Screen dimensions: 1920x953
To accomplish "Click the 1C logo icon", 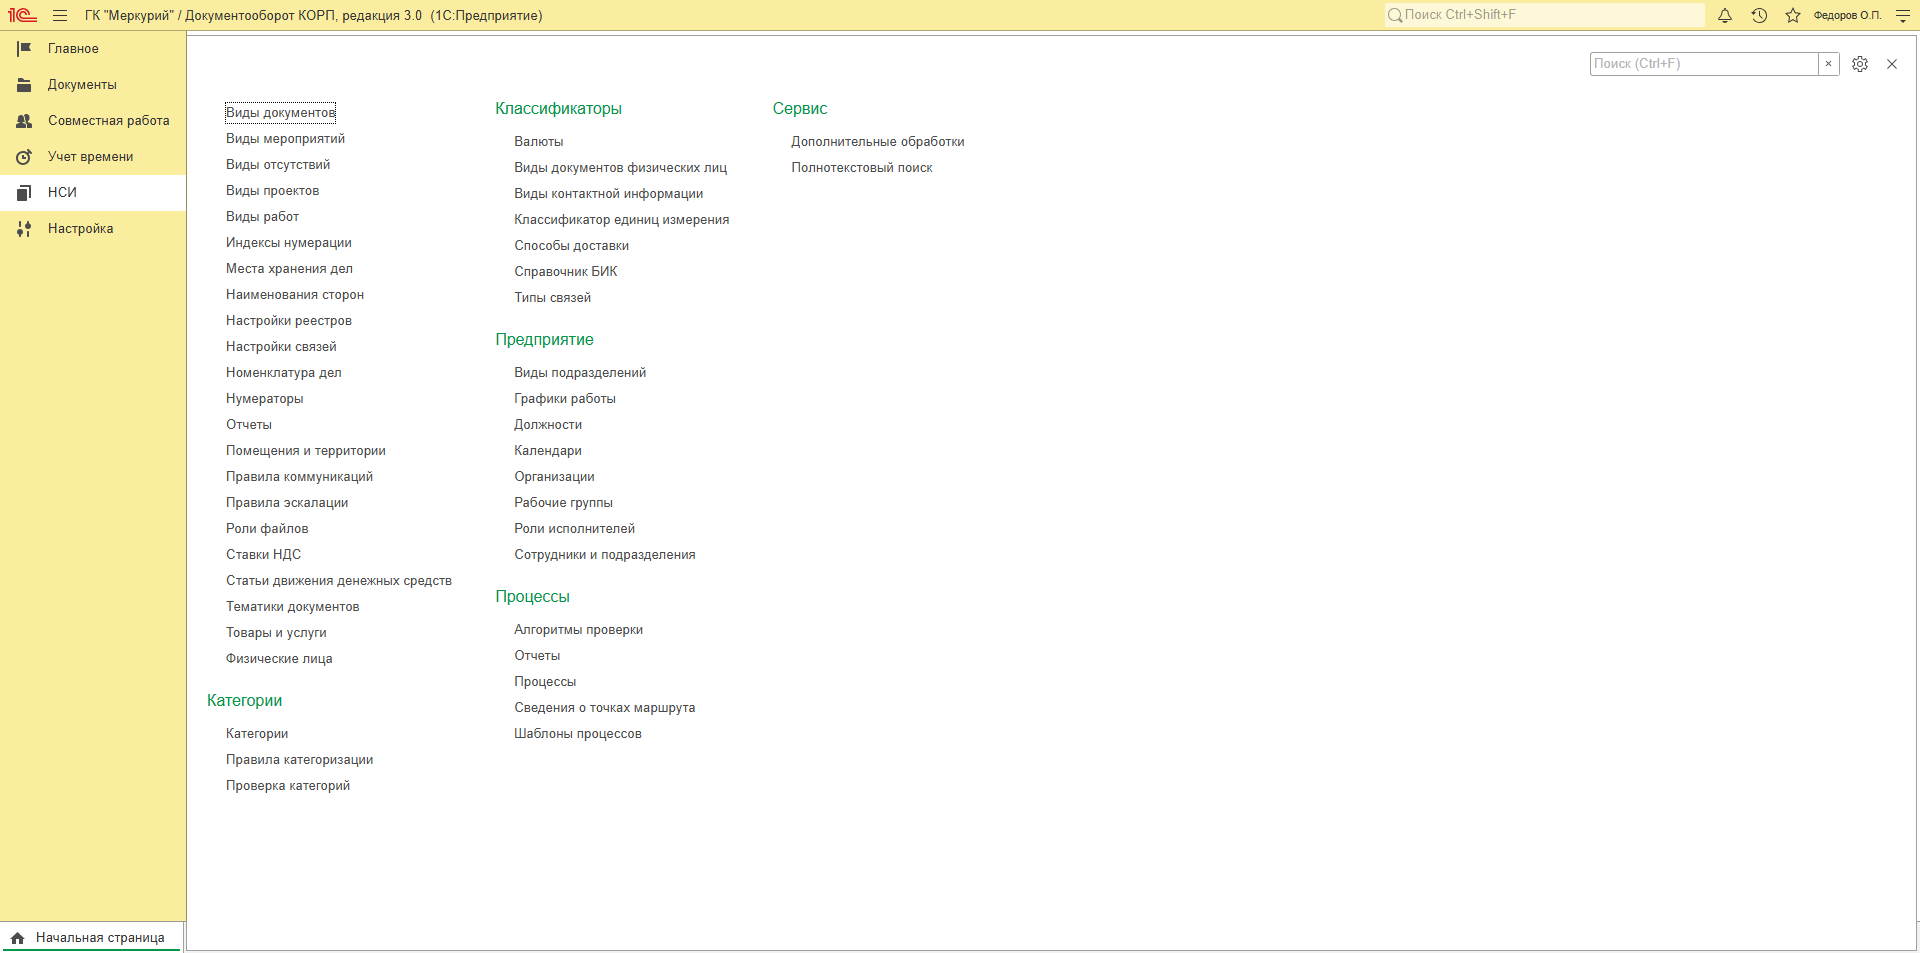I will (x=22, y=15).
